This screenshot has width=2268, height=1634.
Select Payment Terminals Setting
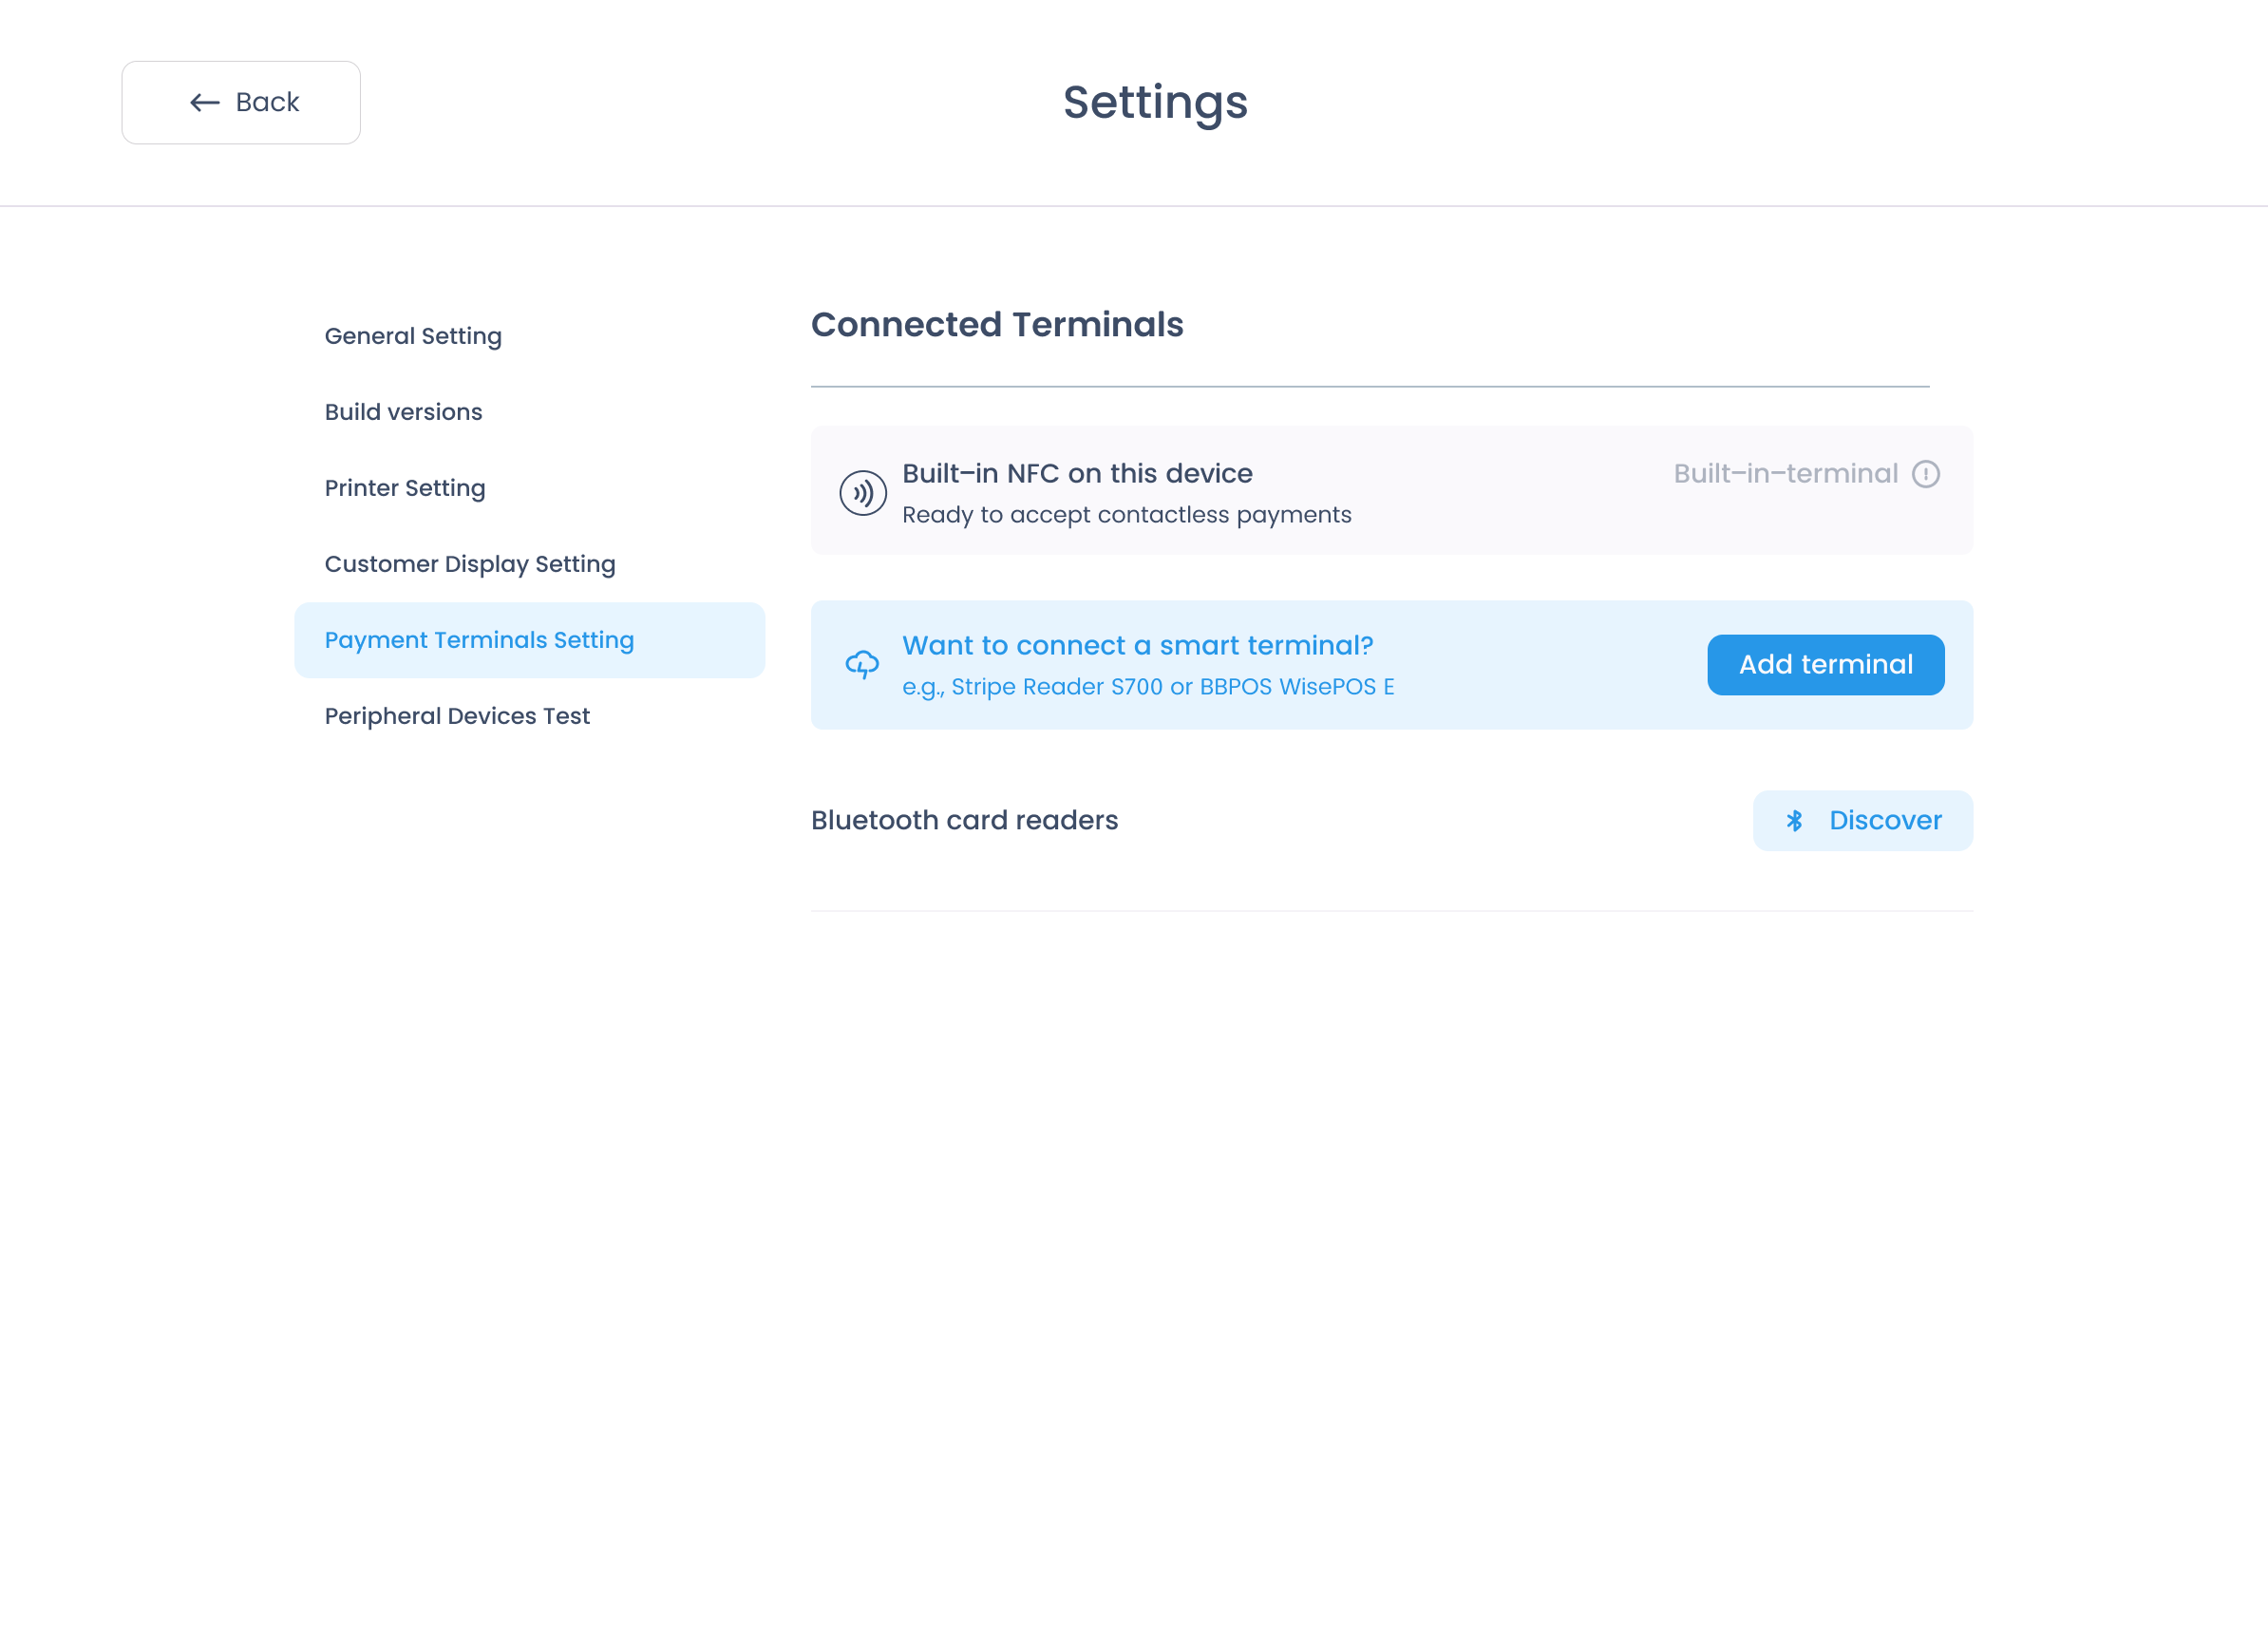click(479, 640)
